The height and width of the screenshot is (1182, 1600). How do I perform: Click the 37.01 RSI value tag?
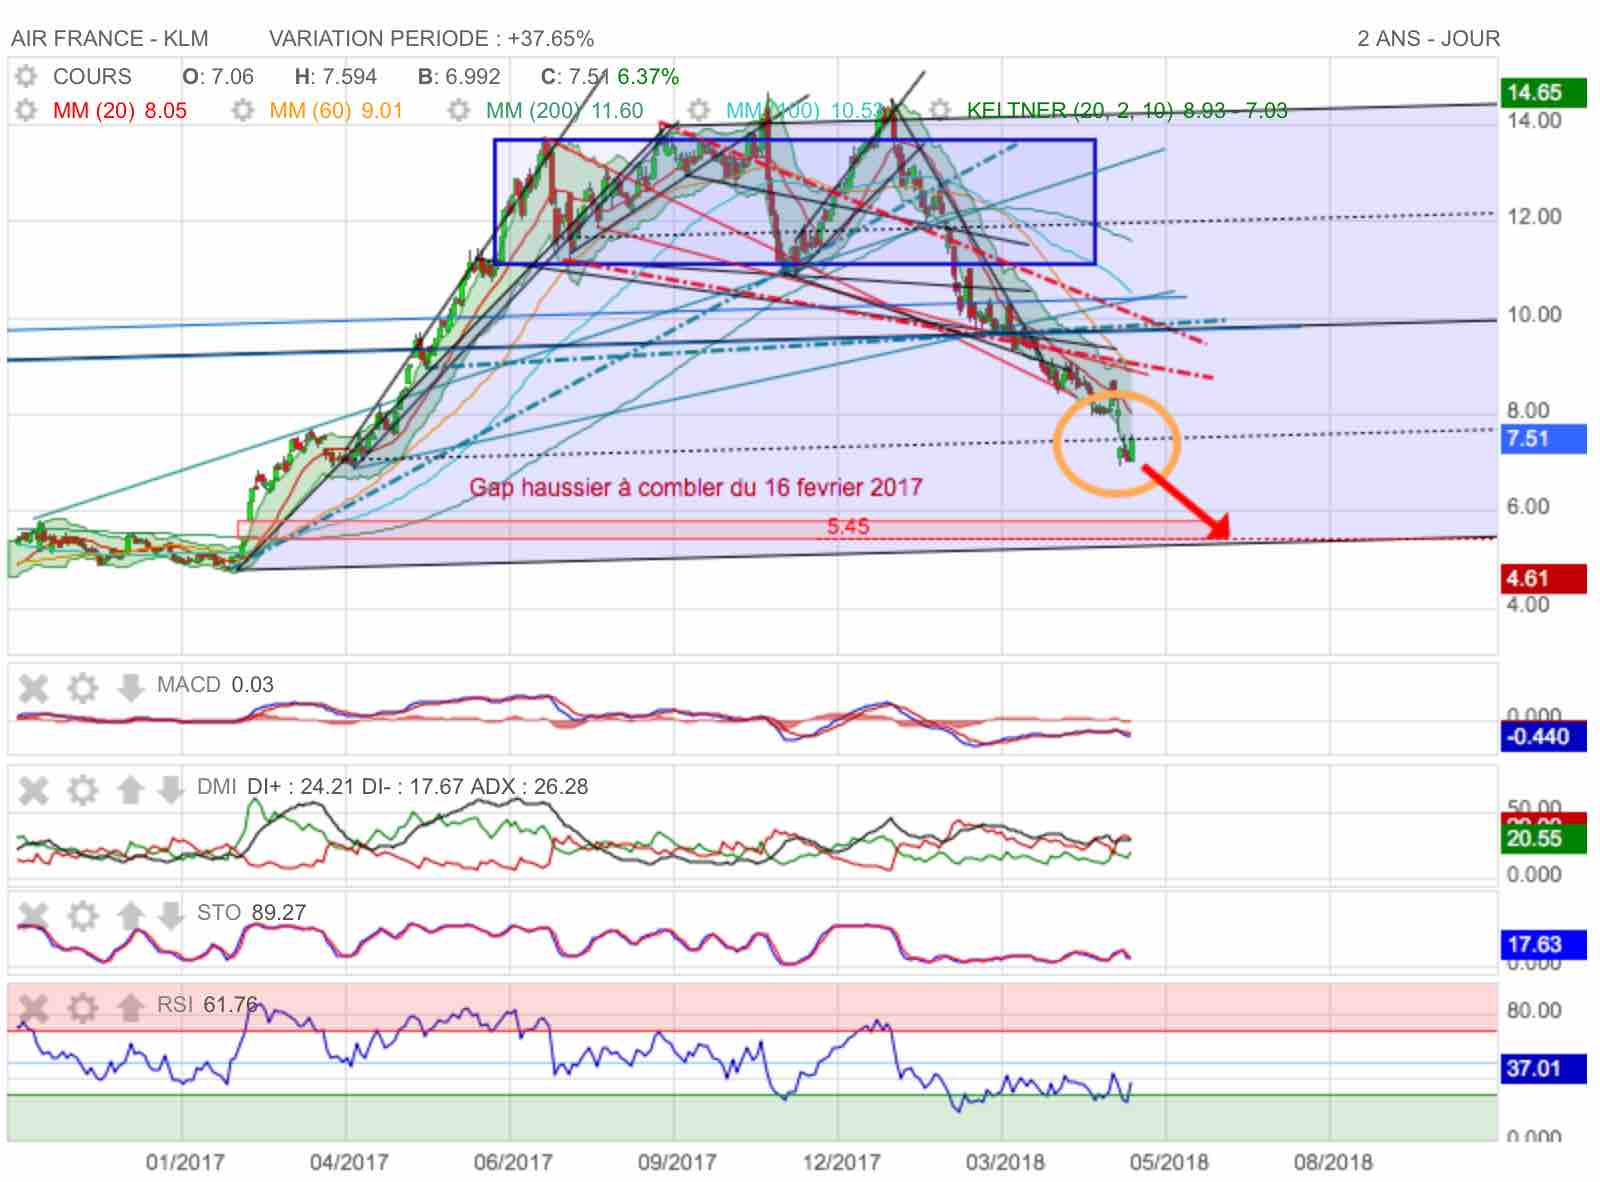pos(1543,1069)
